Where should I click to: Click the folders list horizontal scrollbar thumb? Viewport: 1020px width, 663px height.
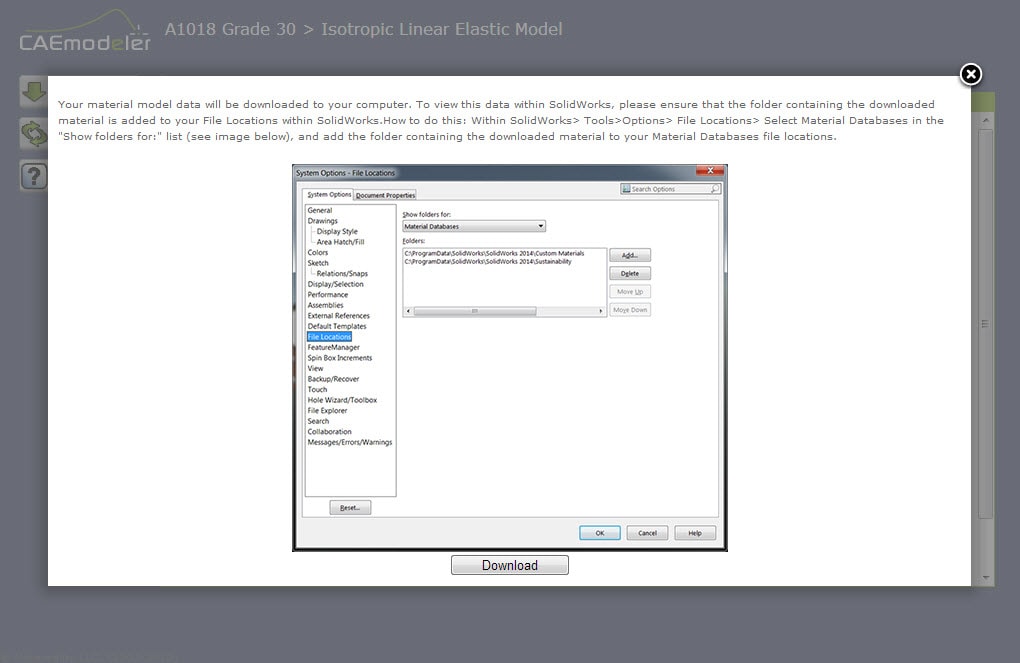475,311
